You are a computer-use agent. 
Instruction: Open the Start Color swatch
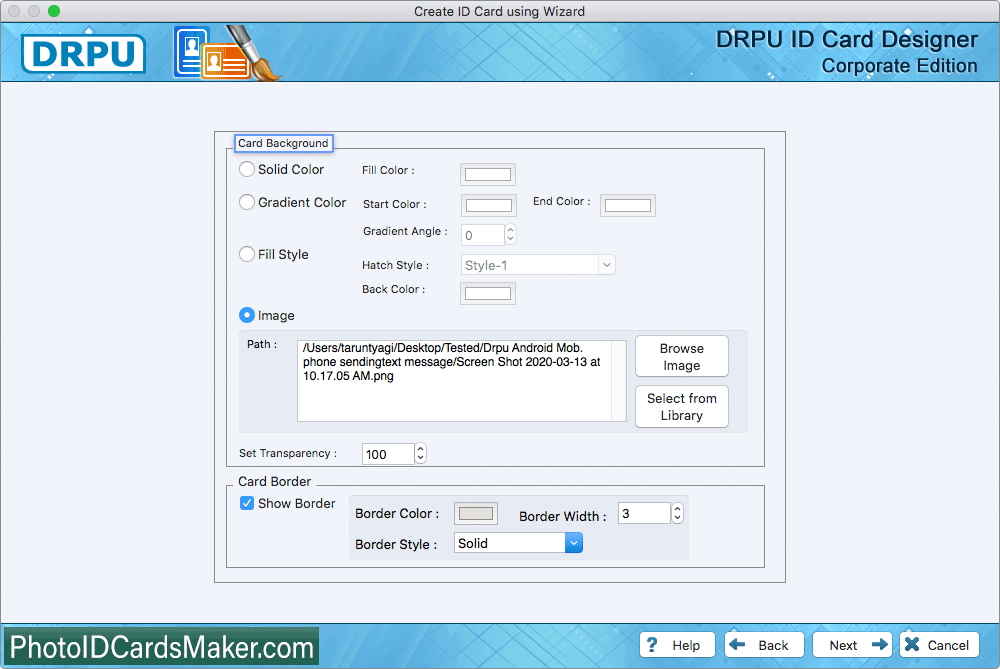489,205
